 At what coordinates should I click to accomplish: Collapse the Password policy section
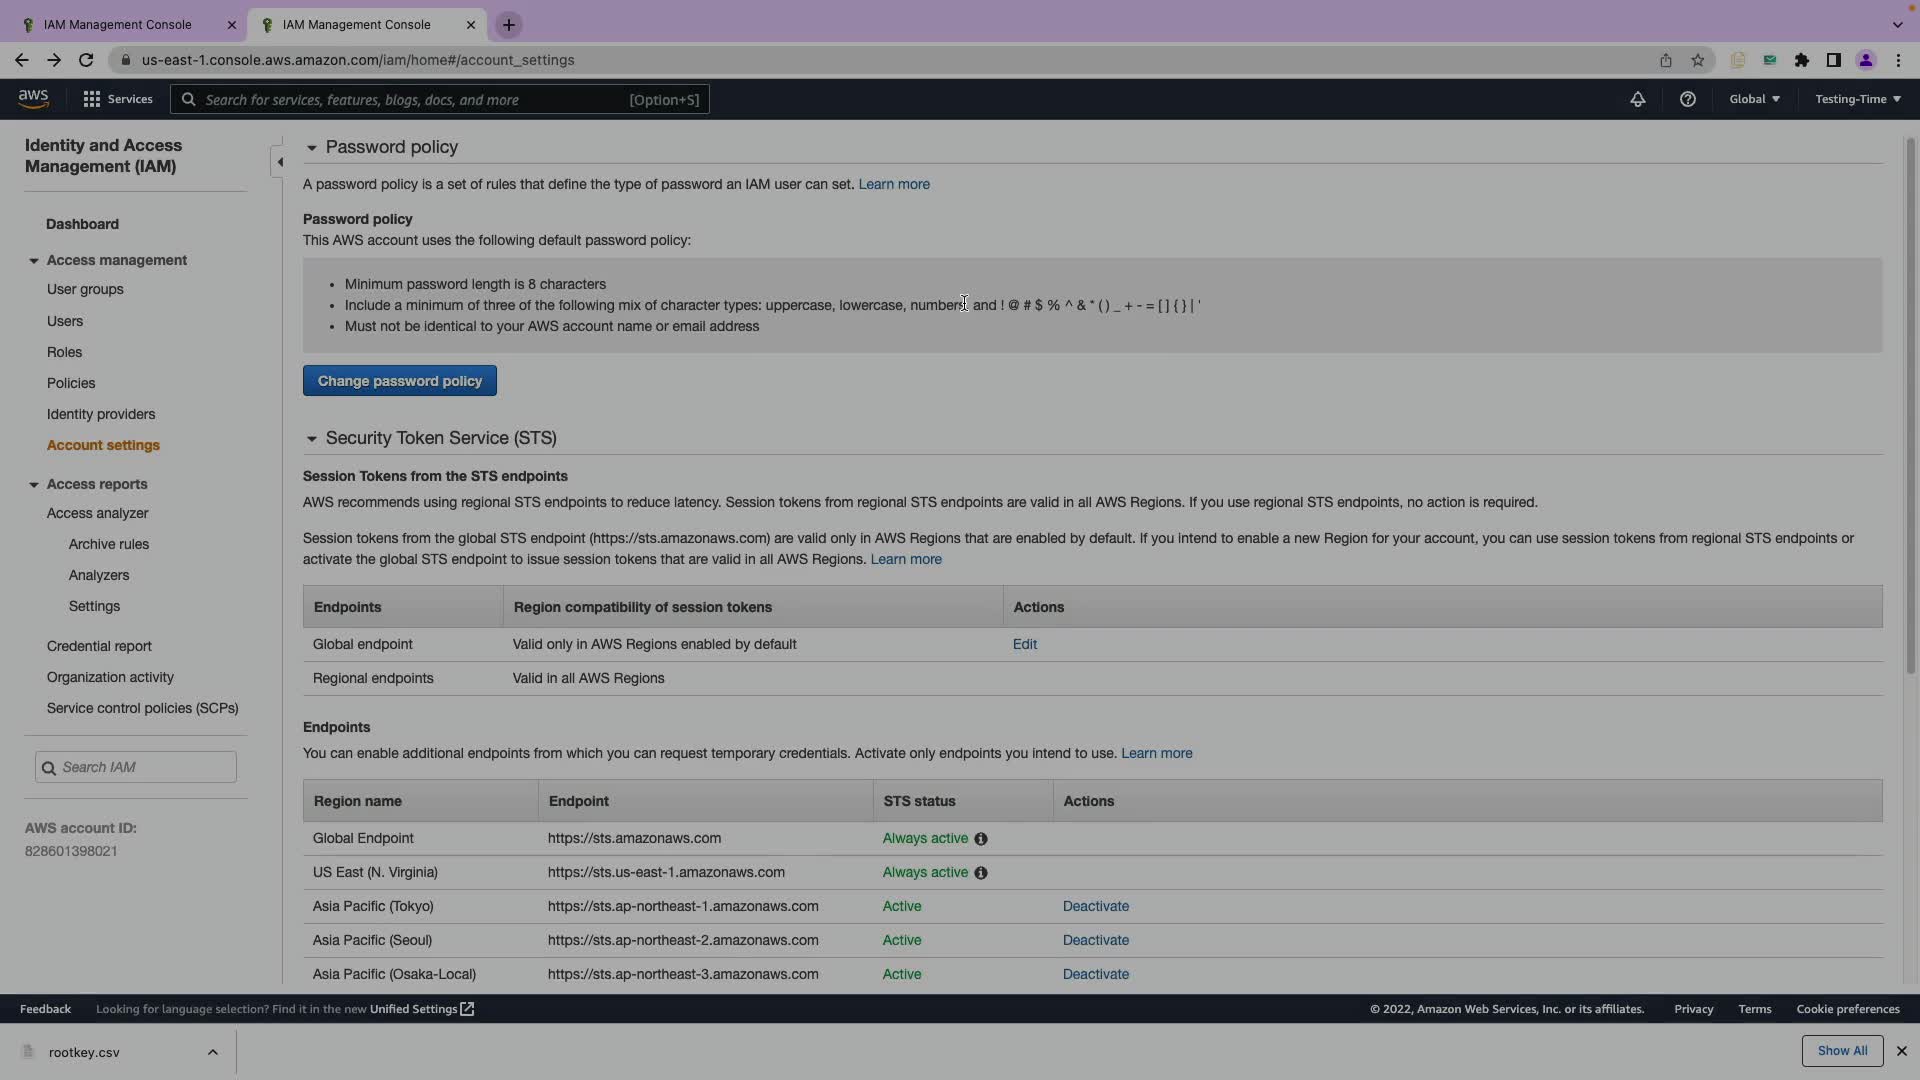point(311,148)
